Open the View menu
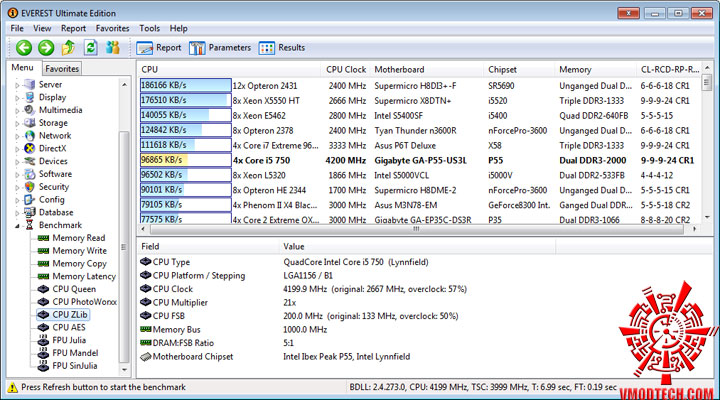720x400 pixels. 42,28
